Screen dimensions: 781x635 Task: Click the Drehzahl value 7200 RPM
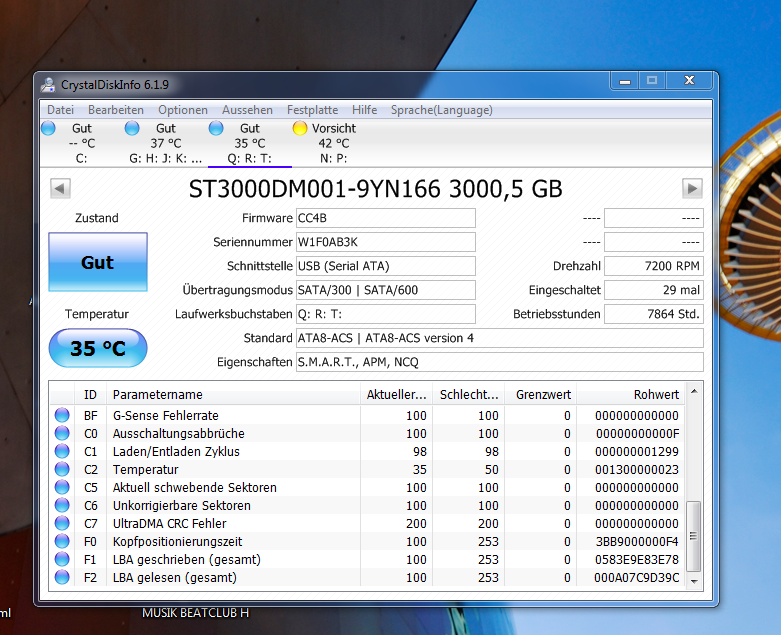[653, 266]
